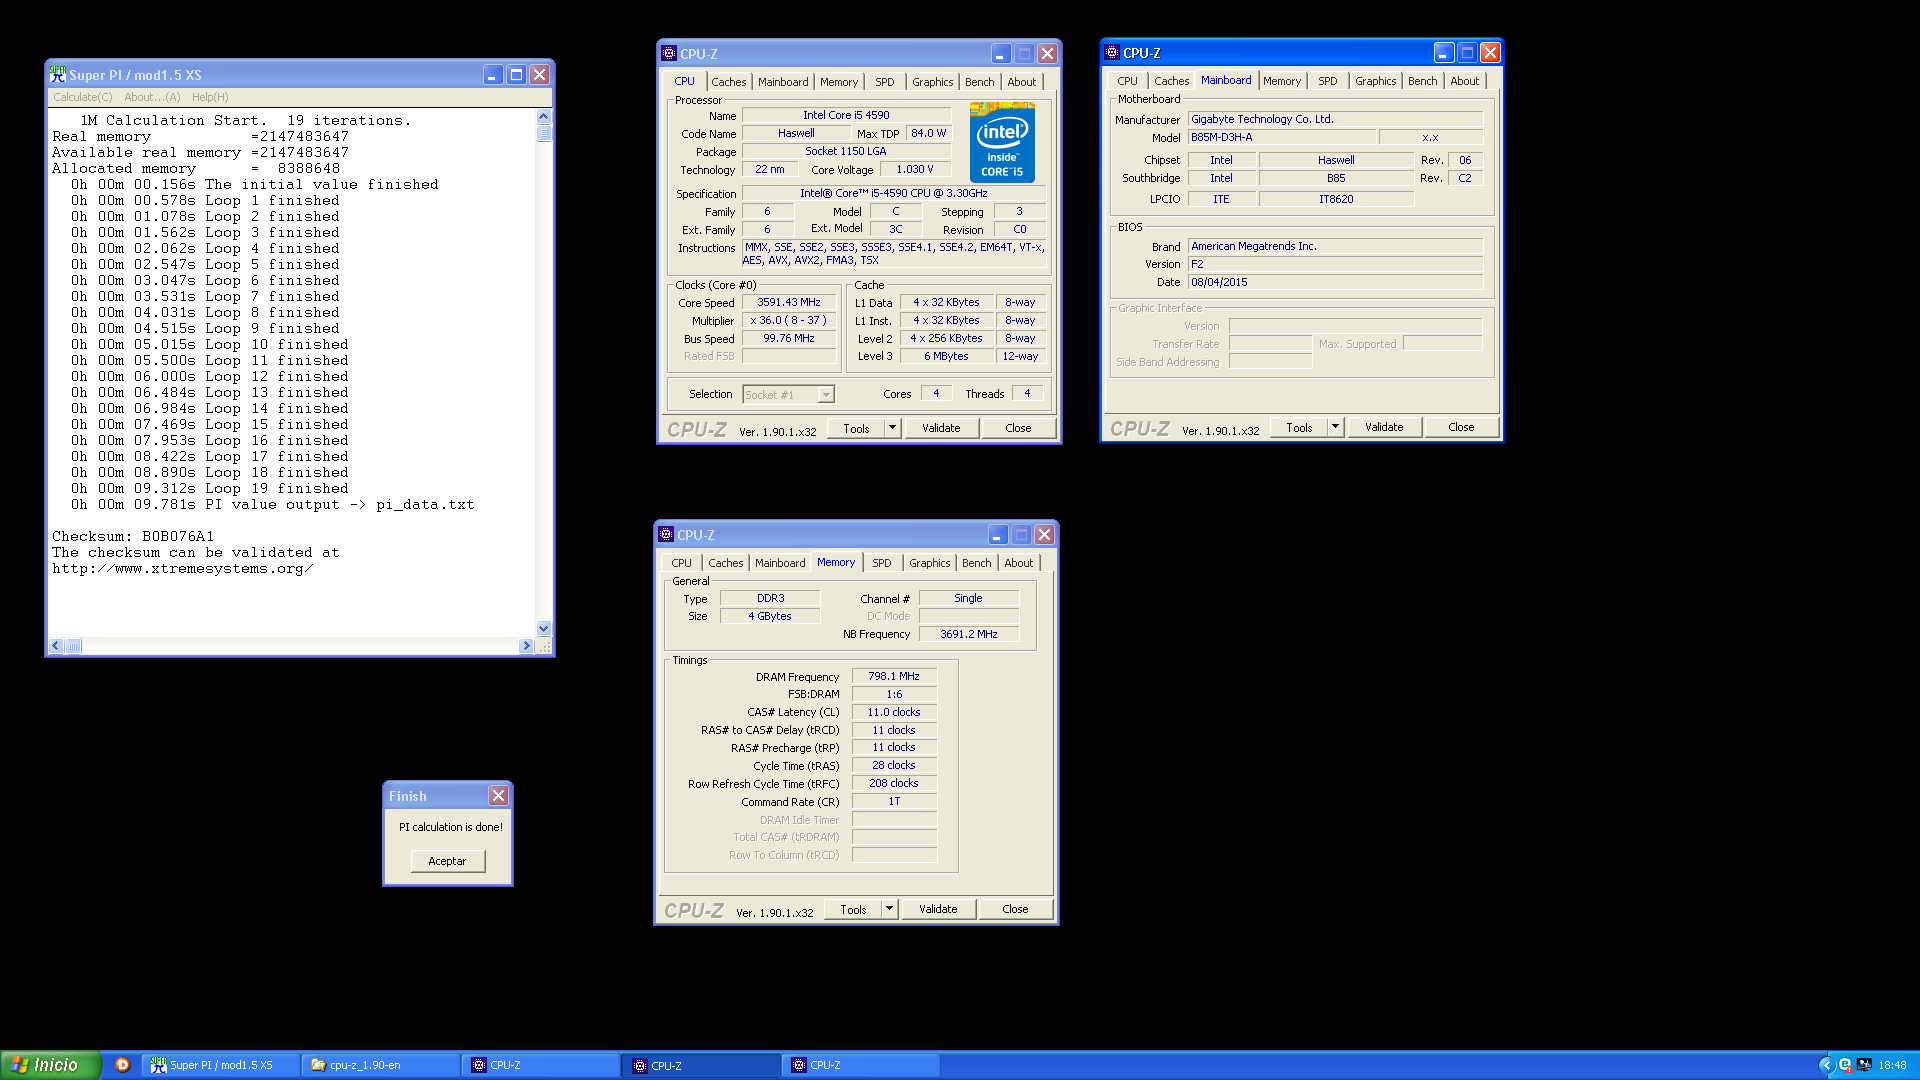This screenshot has width=1920, height=1080.
Task: Click the network tray icon
Action: (x=1863, y=1065)
